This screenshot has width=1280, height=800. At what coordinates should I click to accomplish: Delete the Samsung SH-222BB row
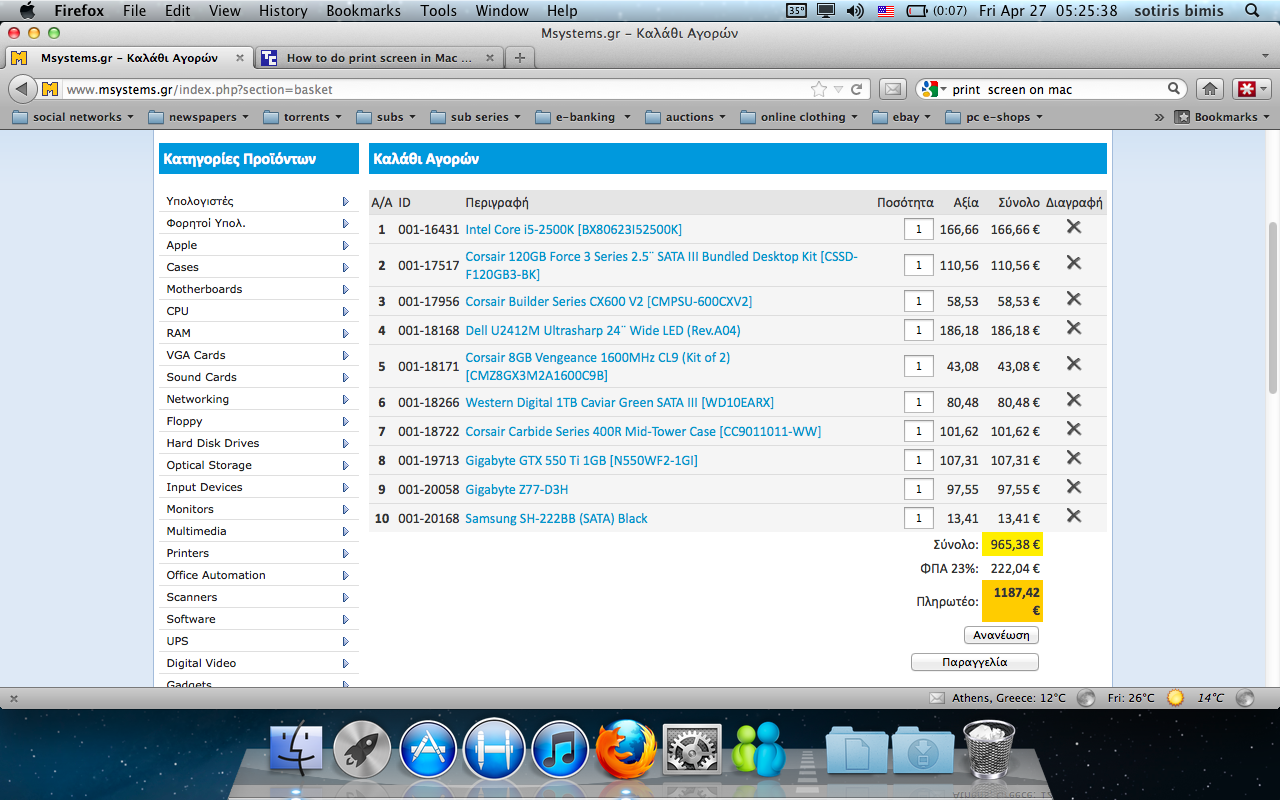[1073, 516]
